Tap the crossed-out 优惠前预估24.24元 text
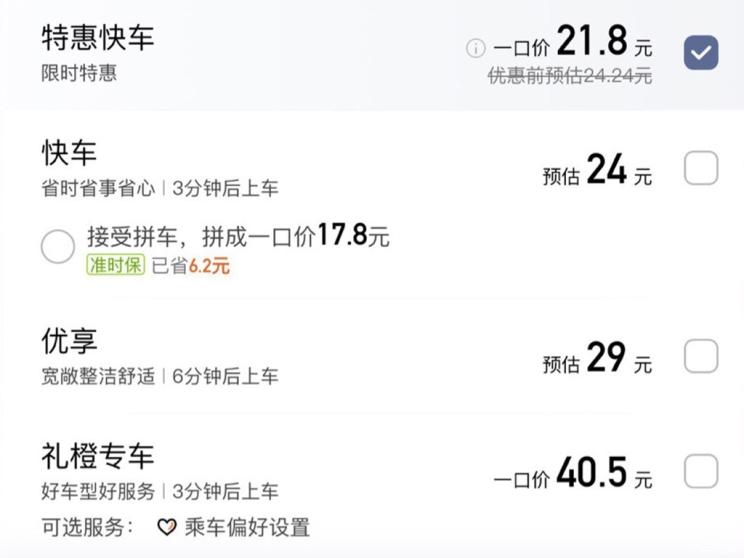The width and height of the screenshot is (744, 558). click(x=570, y=75)
